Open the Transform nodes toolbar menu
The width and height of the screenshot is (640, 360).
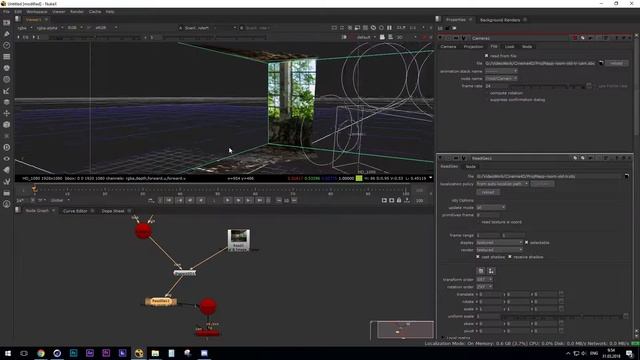(x=7, y=113)
